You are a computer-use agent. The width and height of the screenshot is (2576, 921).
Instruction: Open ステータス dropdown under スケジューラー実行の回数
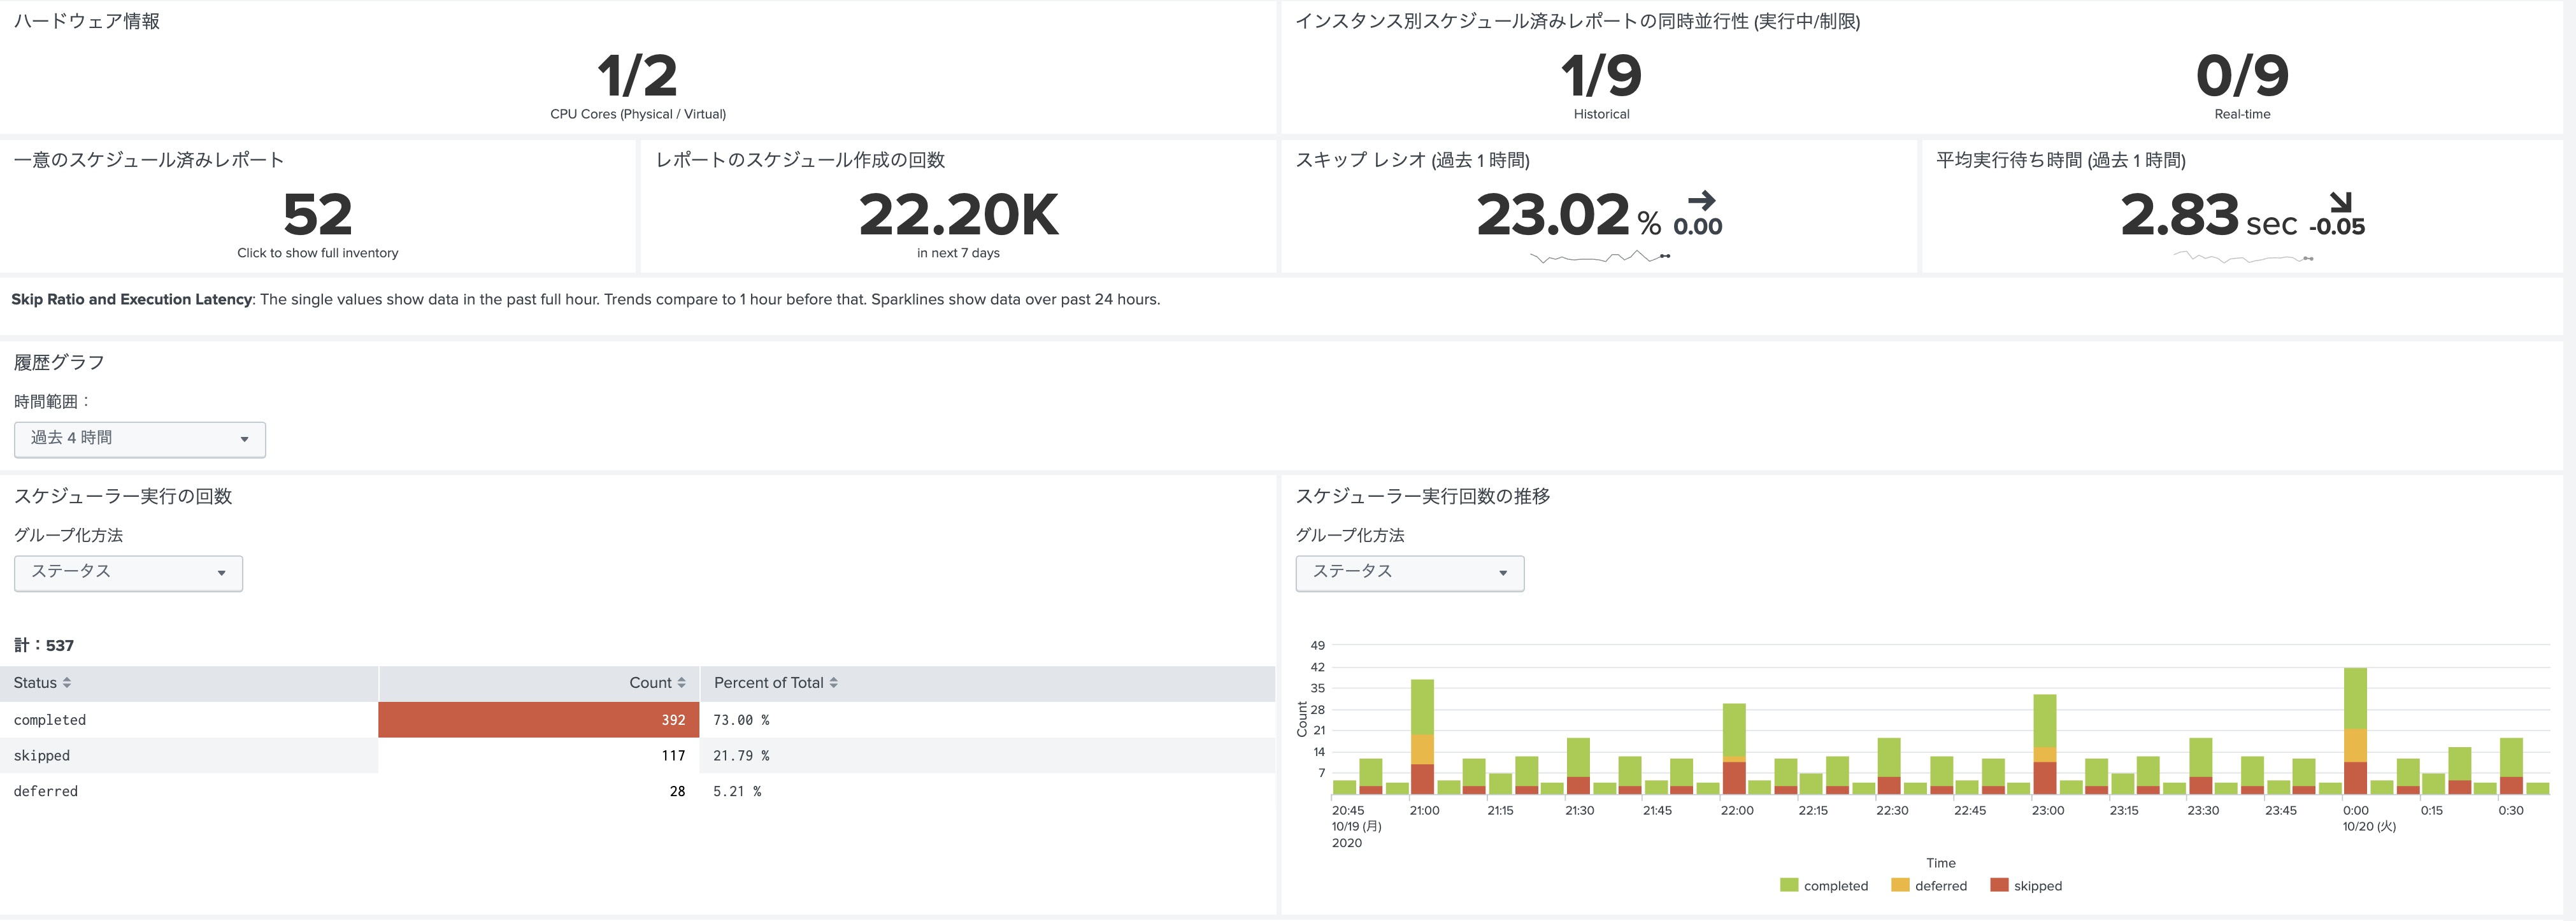click(x=128, y=573)
